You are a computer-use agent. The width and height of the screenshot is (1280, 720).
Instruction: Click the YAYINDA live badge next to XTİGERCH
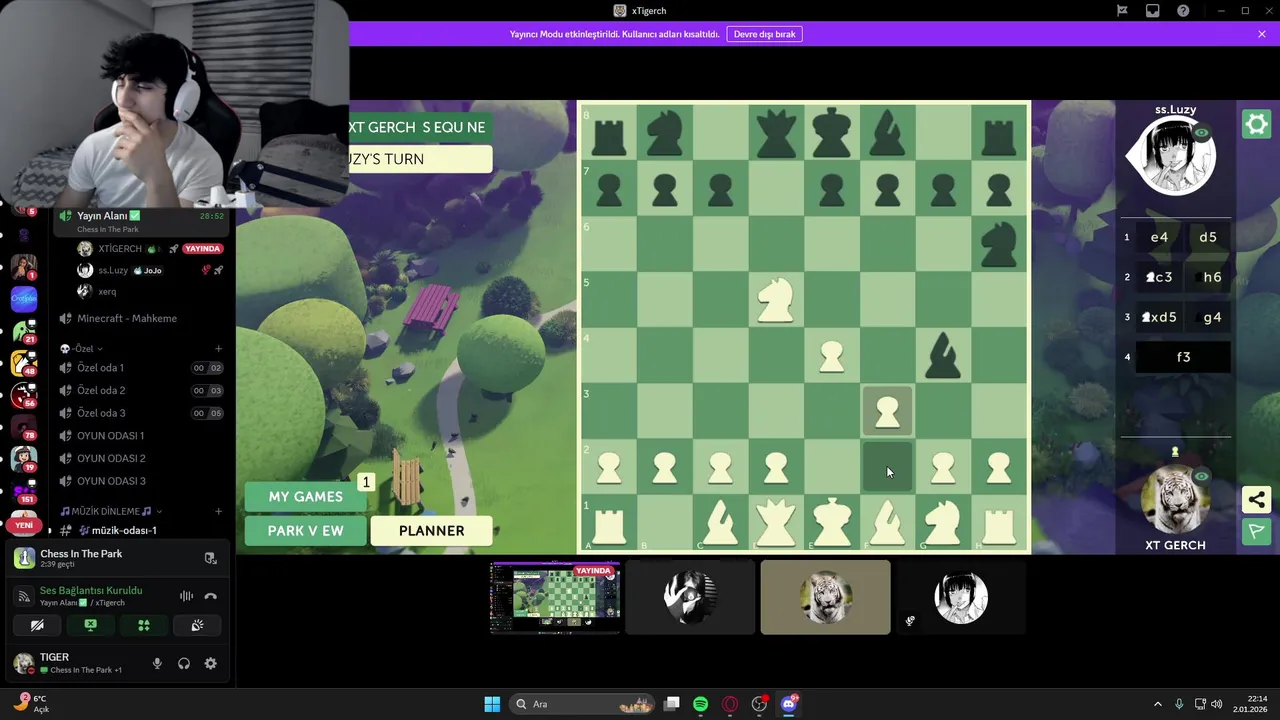203,249
